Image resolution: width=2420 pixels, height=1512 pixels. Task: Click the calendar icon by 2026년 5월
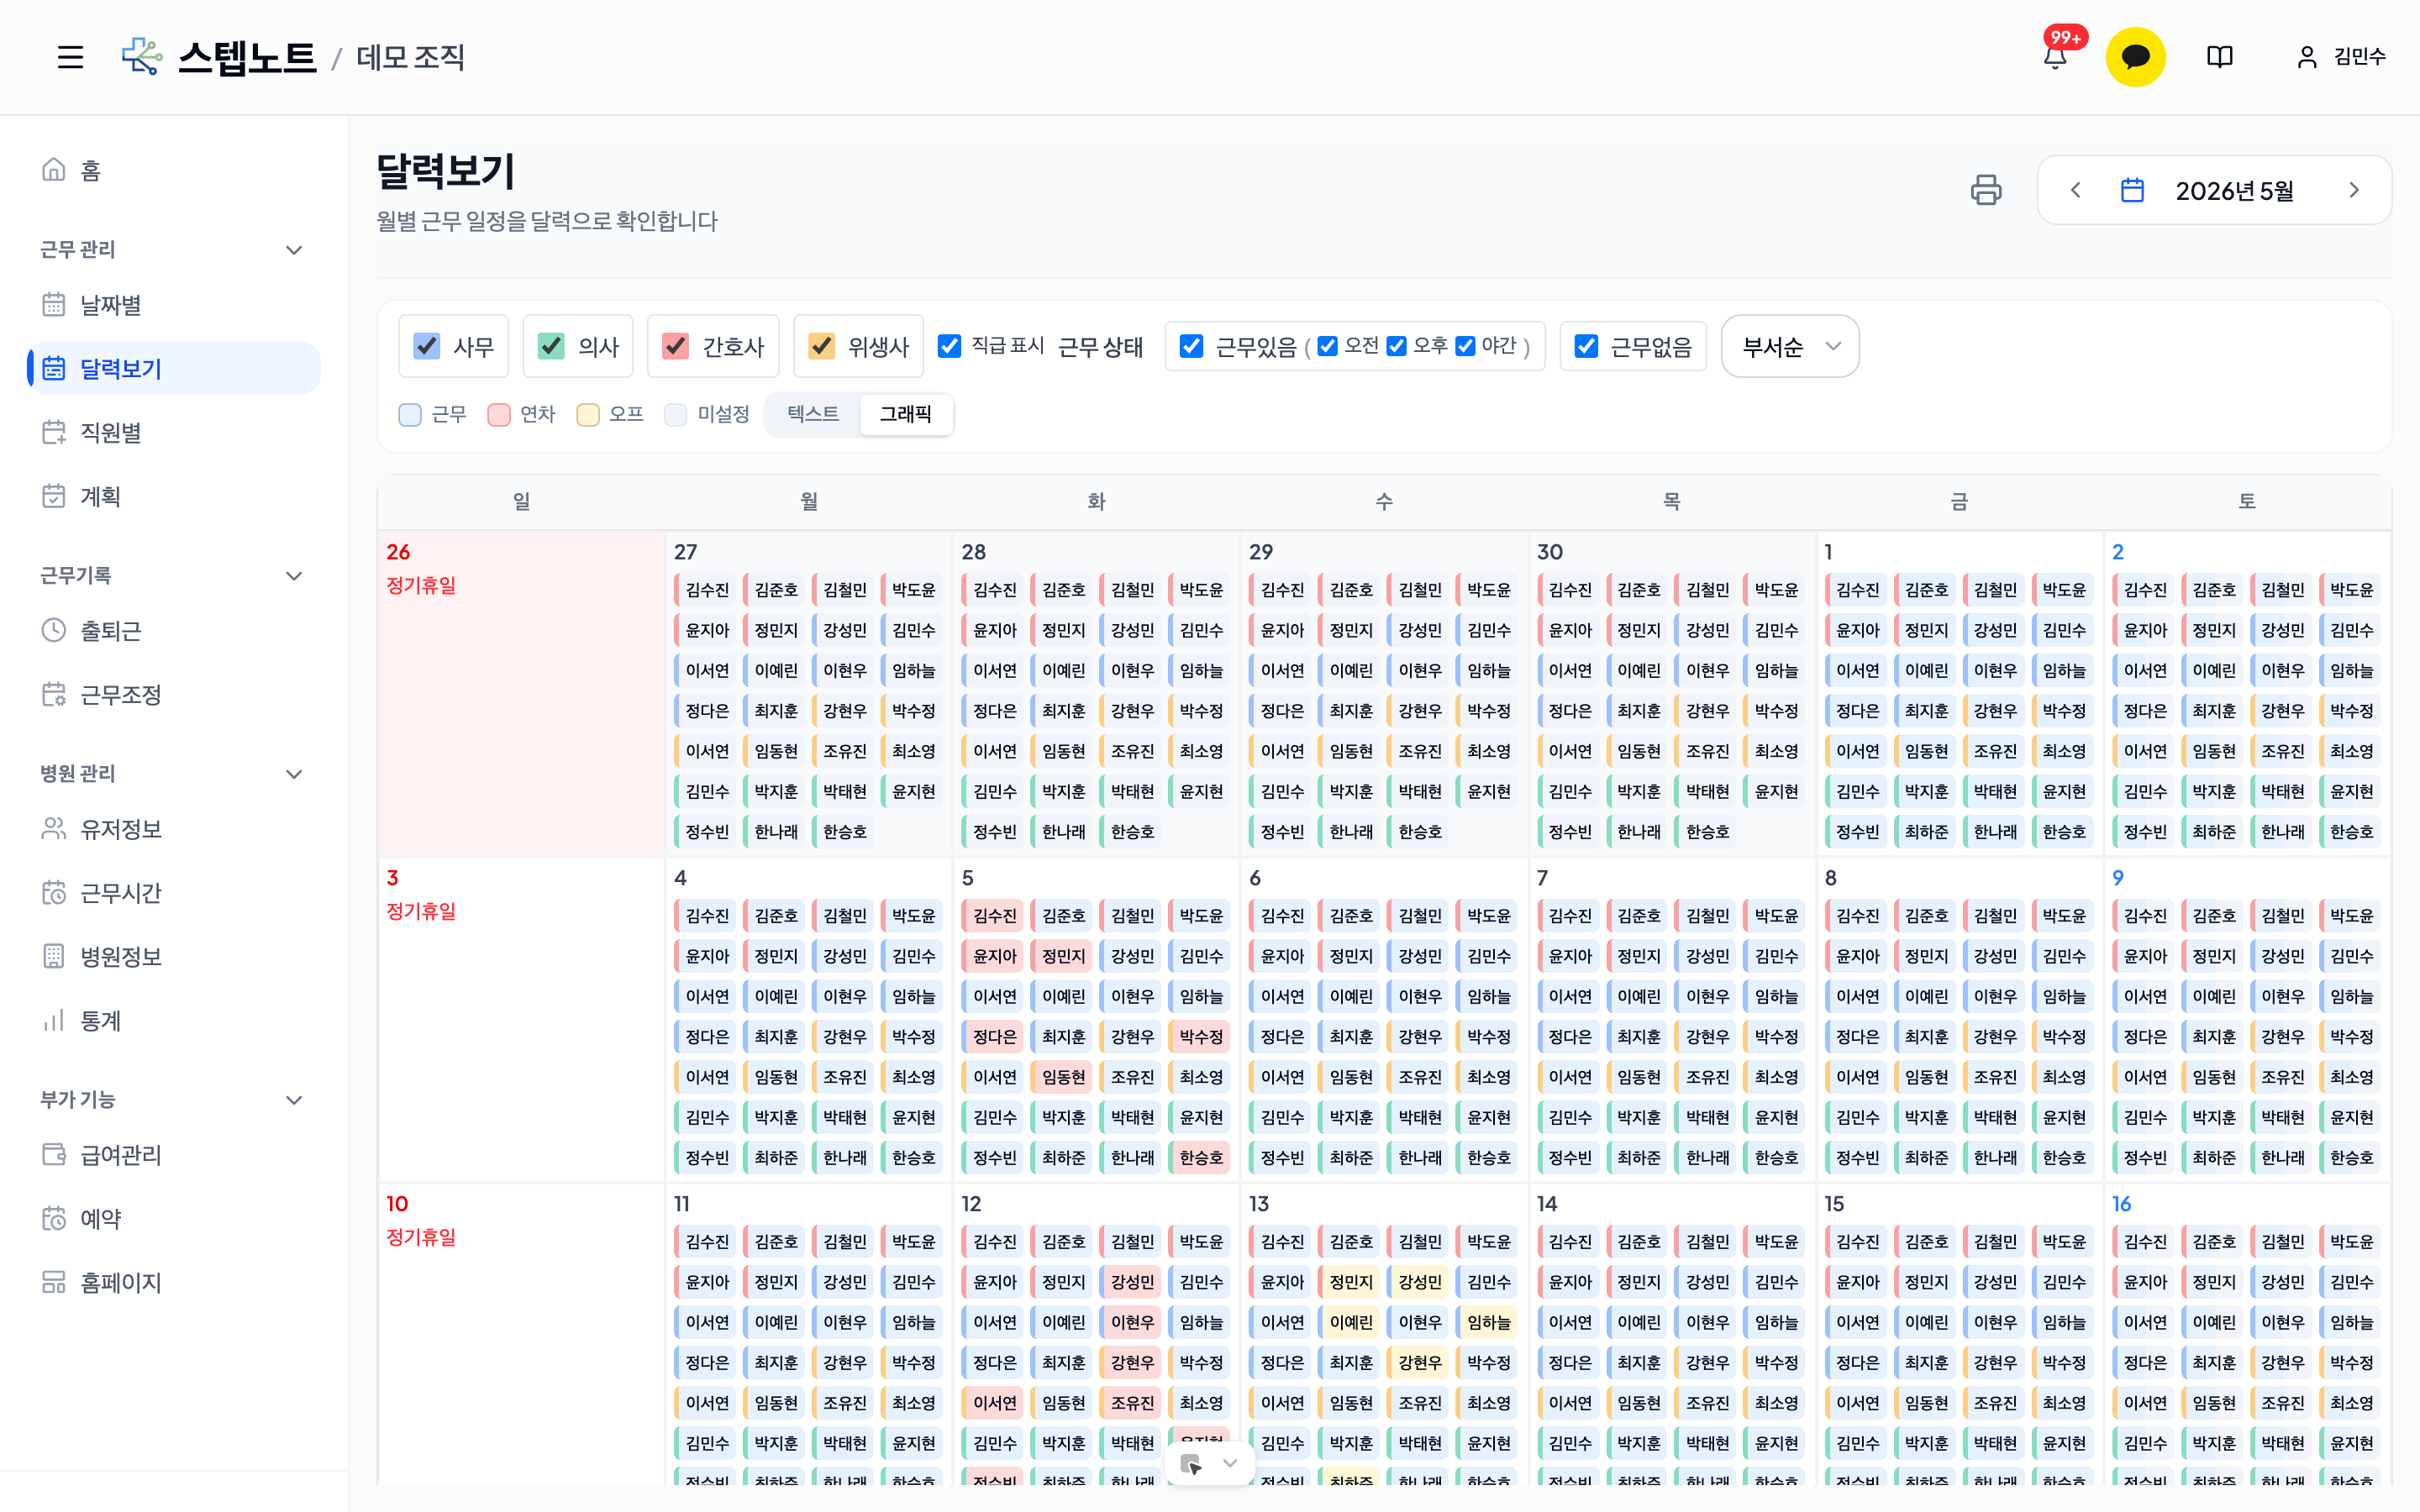[x=2132, y=190]
